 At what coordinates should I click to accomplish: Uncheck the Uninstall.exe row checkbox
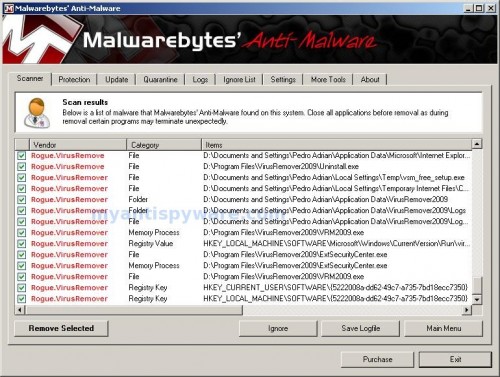[22, 167]
